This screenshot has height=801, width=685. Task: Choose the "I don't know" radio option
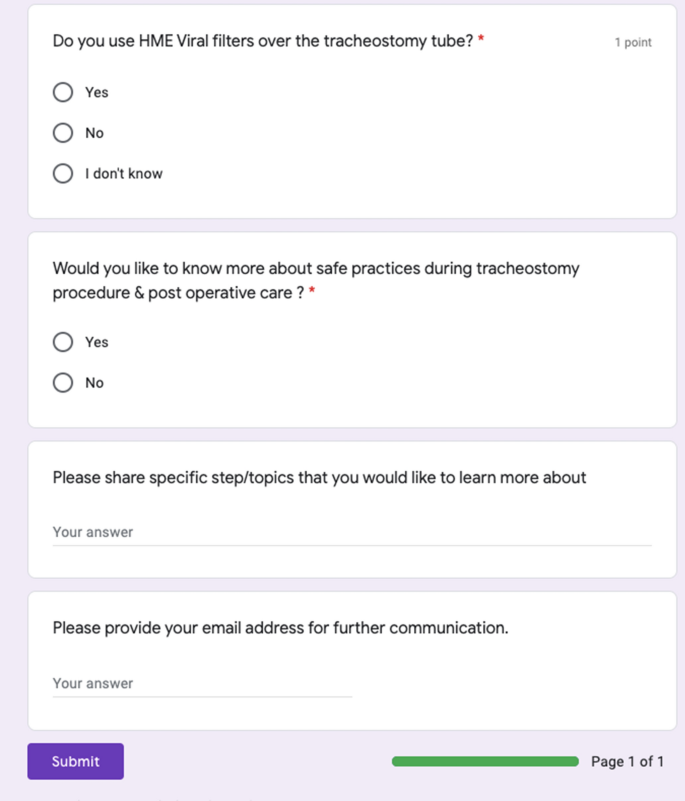63,174
